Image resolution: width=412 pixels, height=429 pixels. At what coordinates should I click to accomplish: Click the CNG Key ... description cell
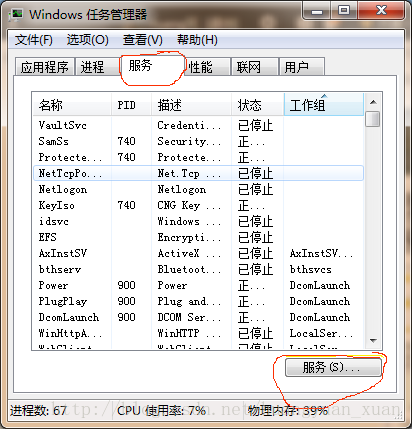189,205
